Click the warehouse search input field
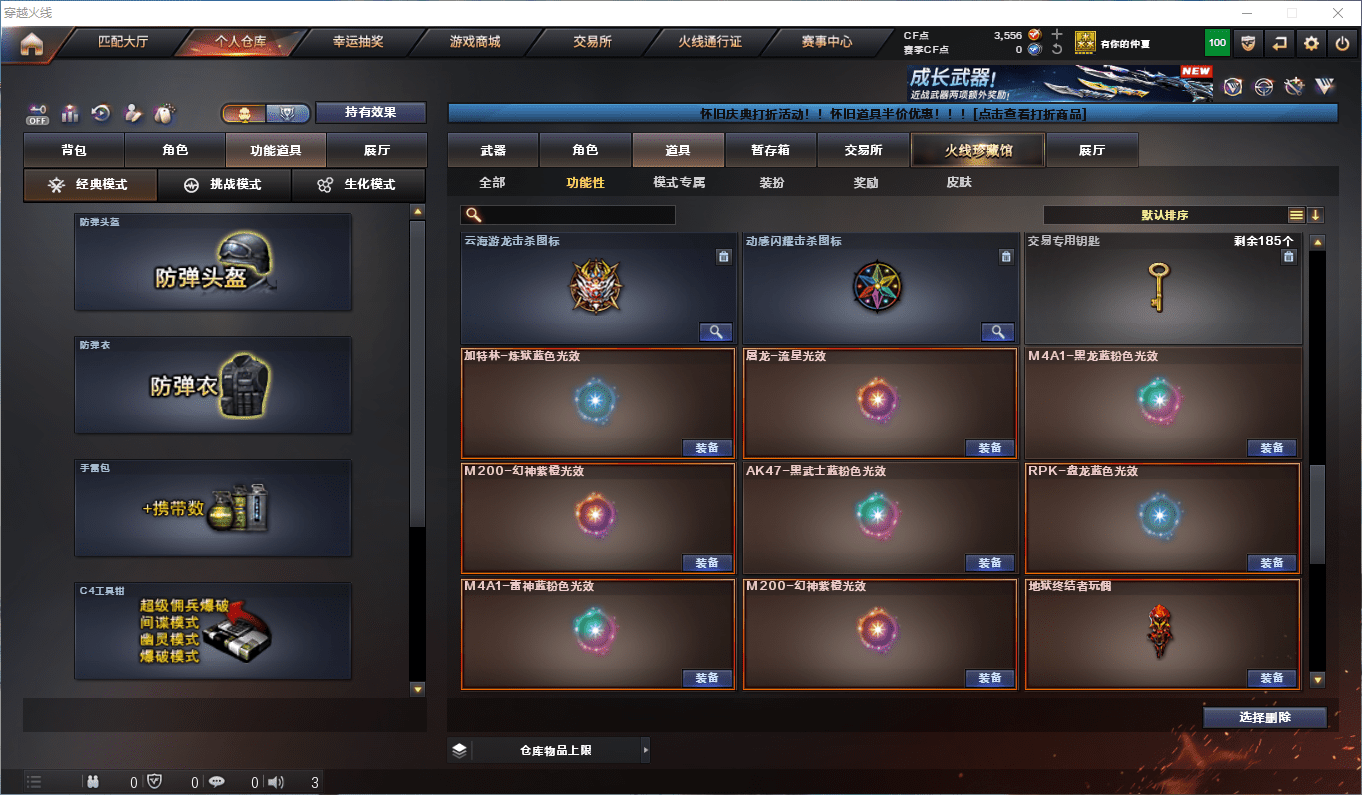The width and height of the screenshot is (1362, 795). tap(568, 215)
